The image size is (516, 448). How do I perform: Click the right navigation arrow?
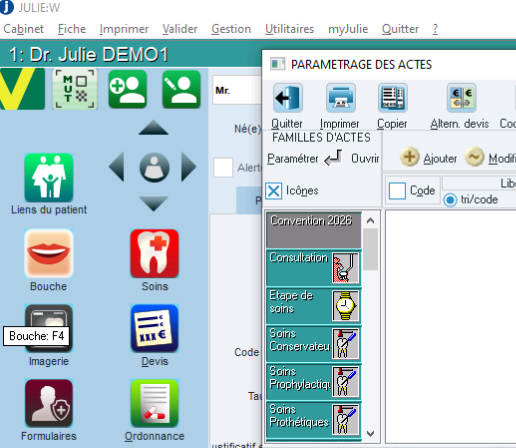point(189,167)
